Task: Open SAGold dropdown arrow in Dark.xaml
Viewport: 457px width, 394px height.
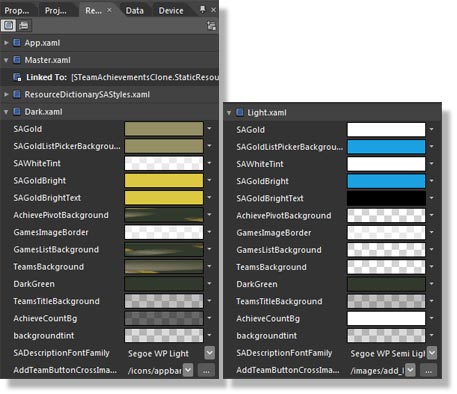Action: 209,128
